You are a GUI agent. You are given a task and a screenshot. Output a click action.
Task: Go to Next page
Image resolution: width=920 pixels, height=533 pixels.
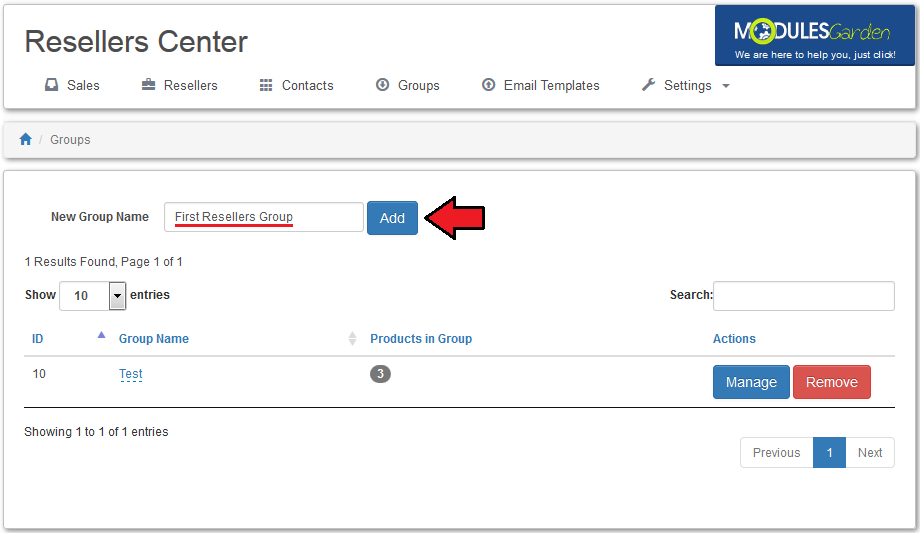click(870, 453)
